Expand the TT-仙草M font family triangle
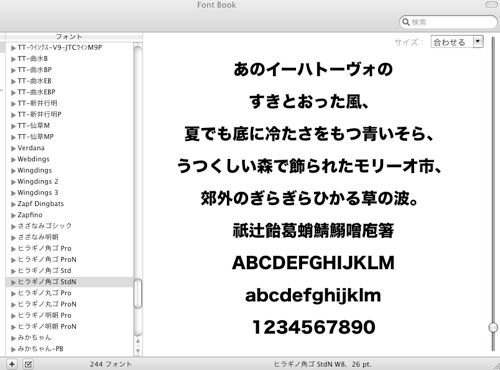Image resolution: width=500 pixels, height=370 pixels. [13, 126]
